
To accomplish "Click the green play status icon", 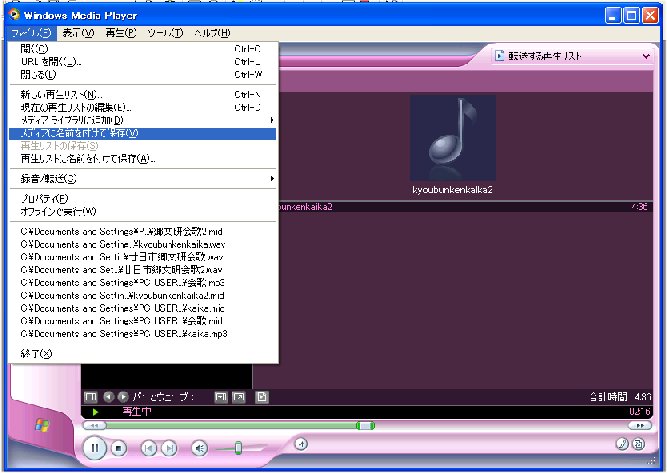I will (x=95, y=412).
